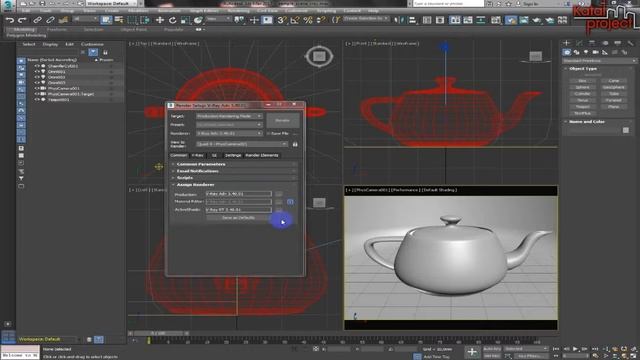Toggle the Window/Crossing selection tool
Image resolution: width=640 pixels, height=360 pixels.
click(x=145, y=20)
